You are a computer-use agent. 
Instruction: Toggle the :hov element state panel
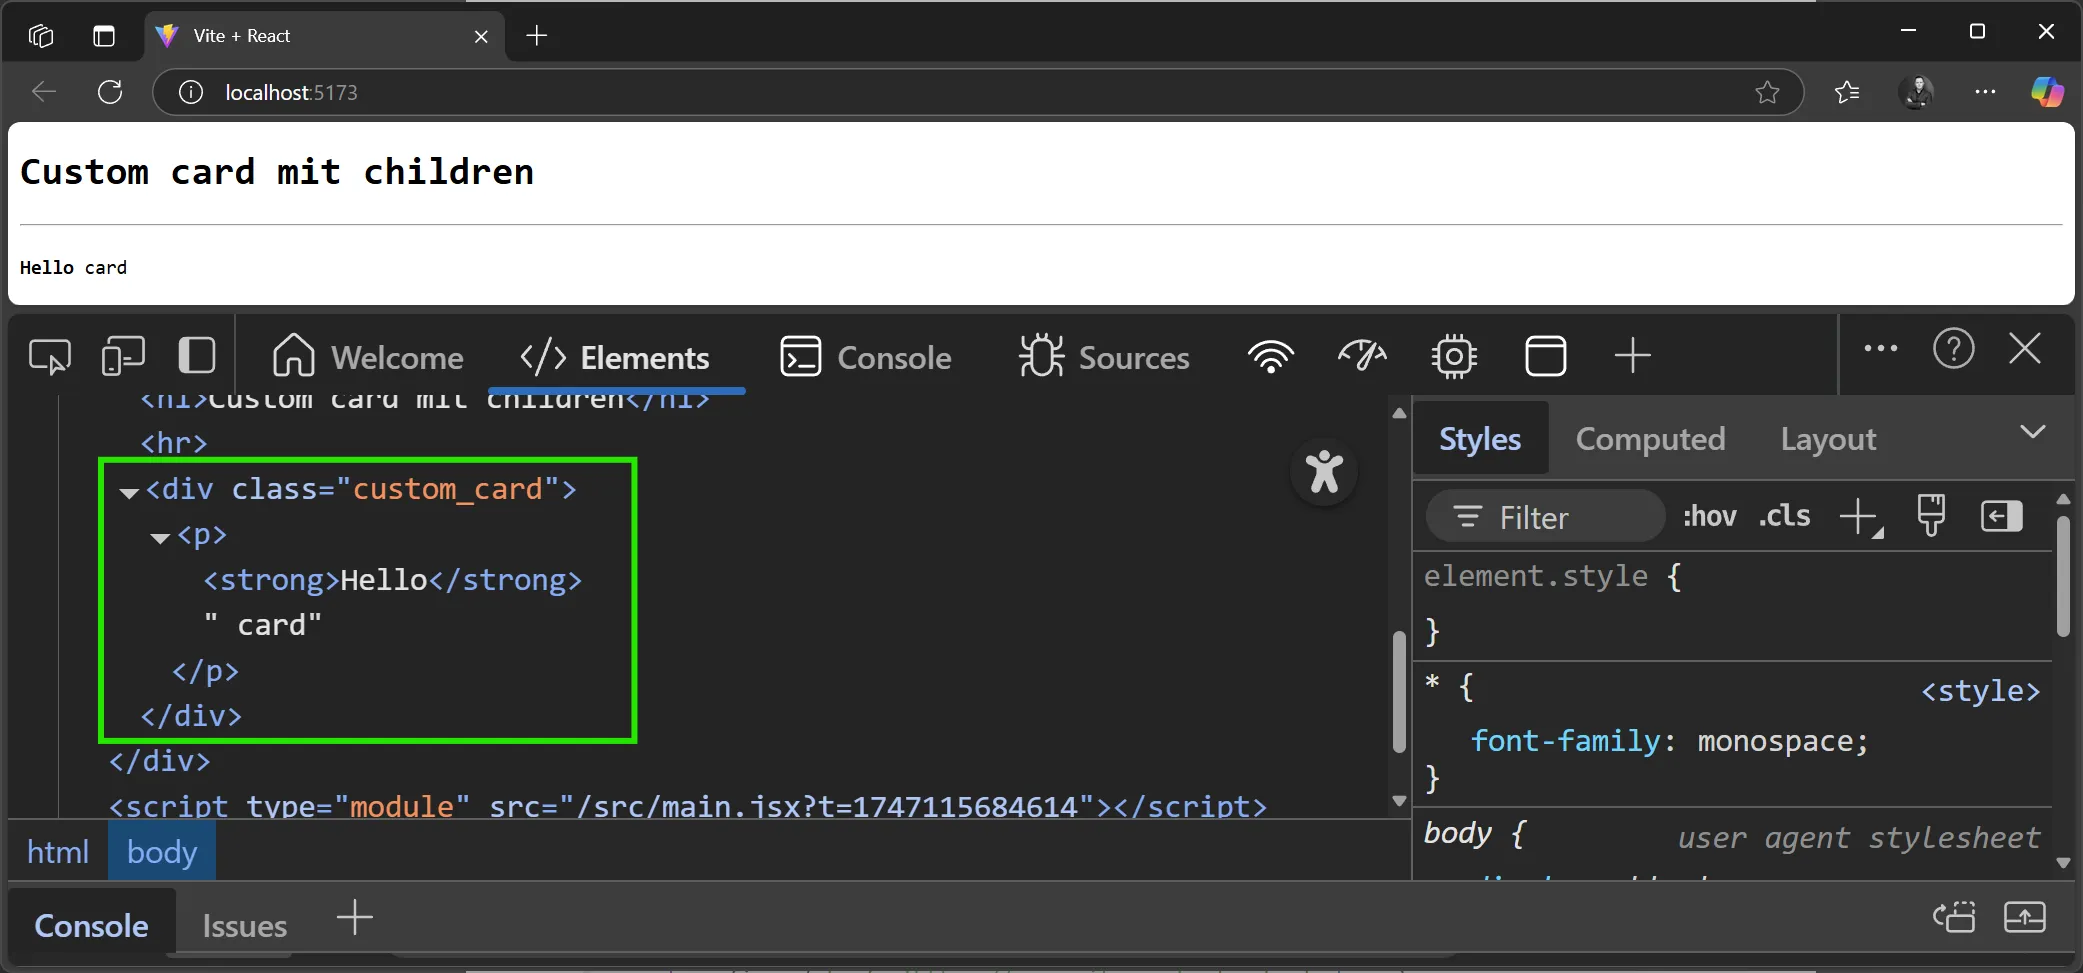[x=1709, y=516]
